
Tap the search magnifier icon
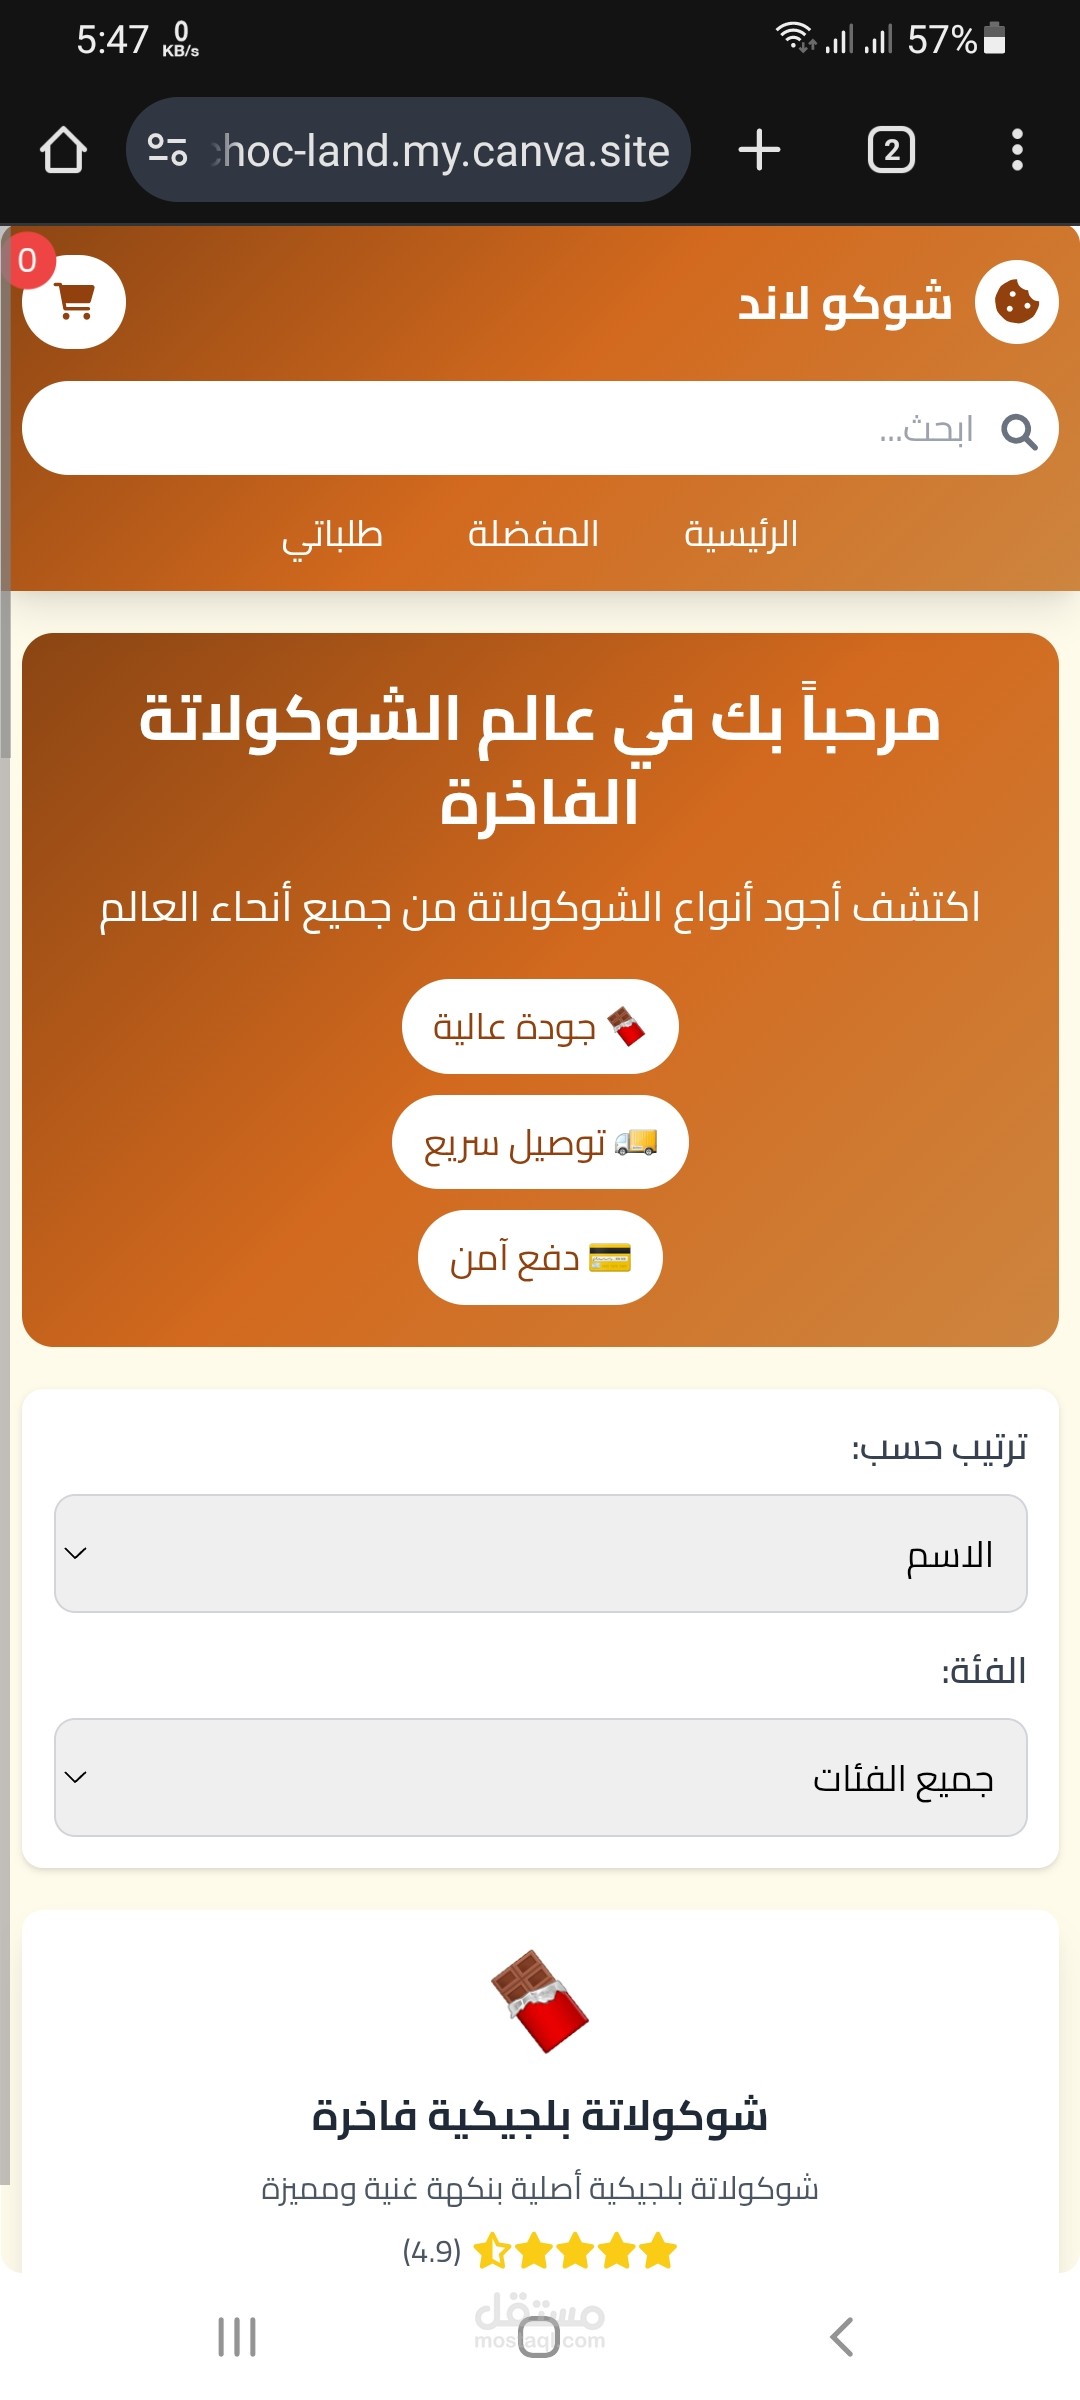pos(1018,431)
